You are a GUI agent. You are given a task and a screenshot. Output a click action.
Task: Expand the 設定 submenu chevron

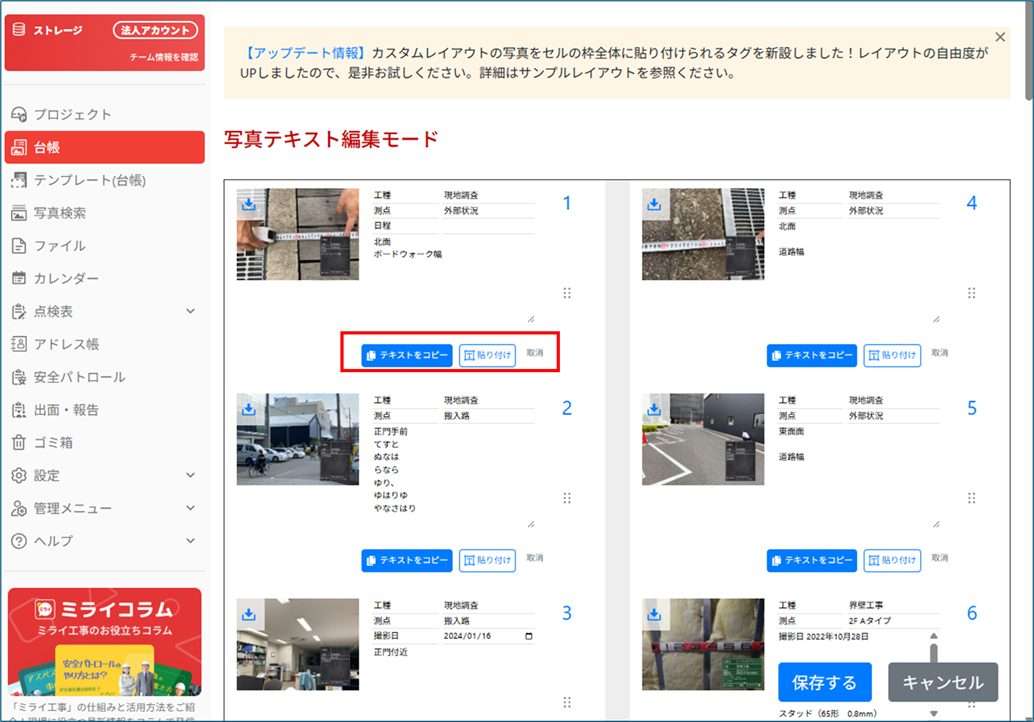point(191,475)
